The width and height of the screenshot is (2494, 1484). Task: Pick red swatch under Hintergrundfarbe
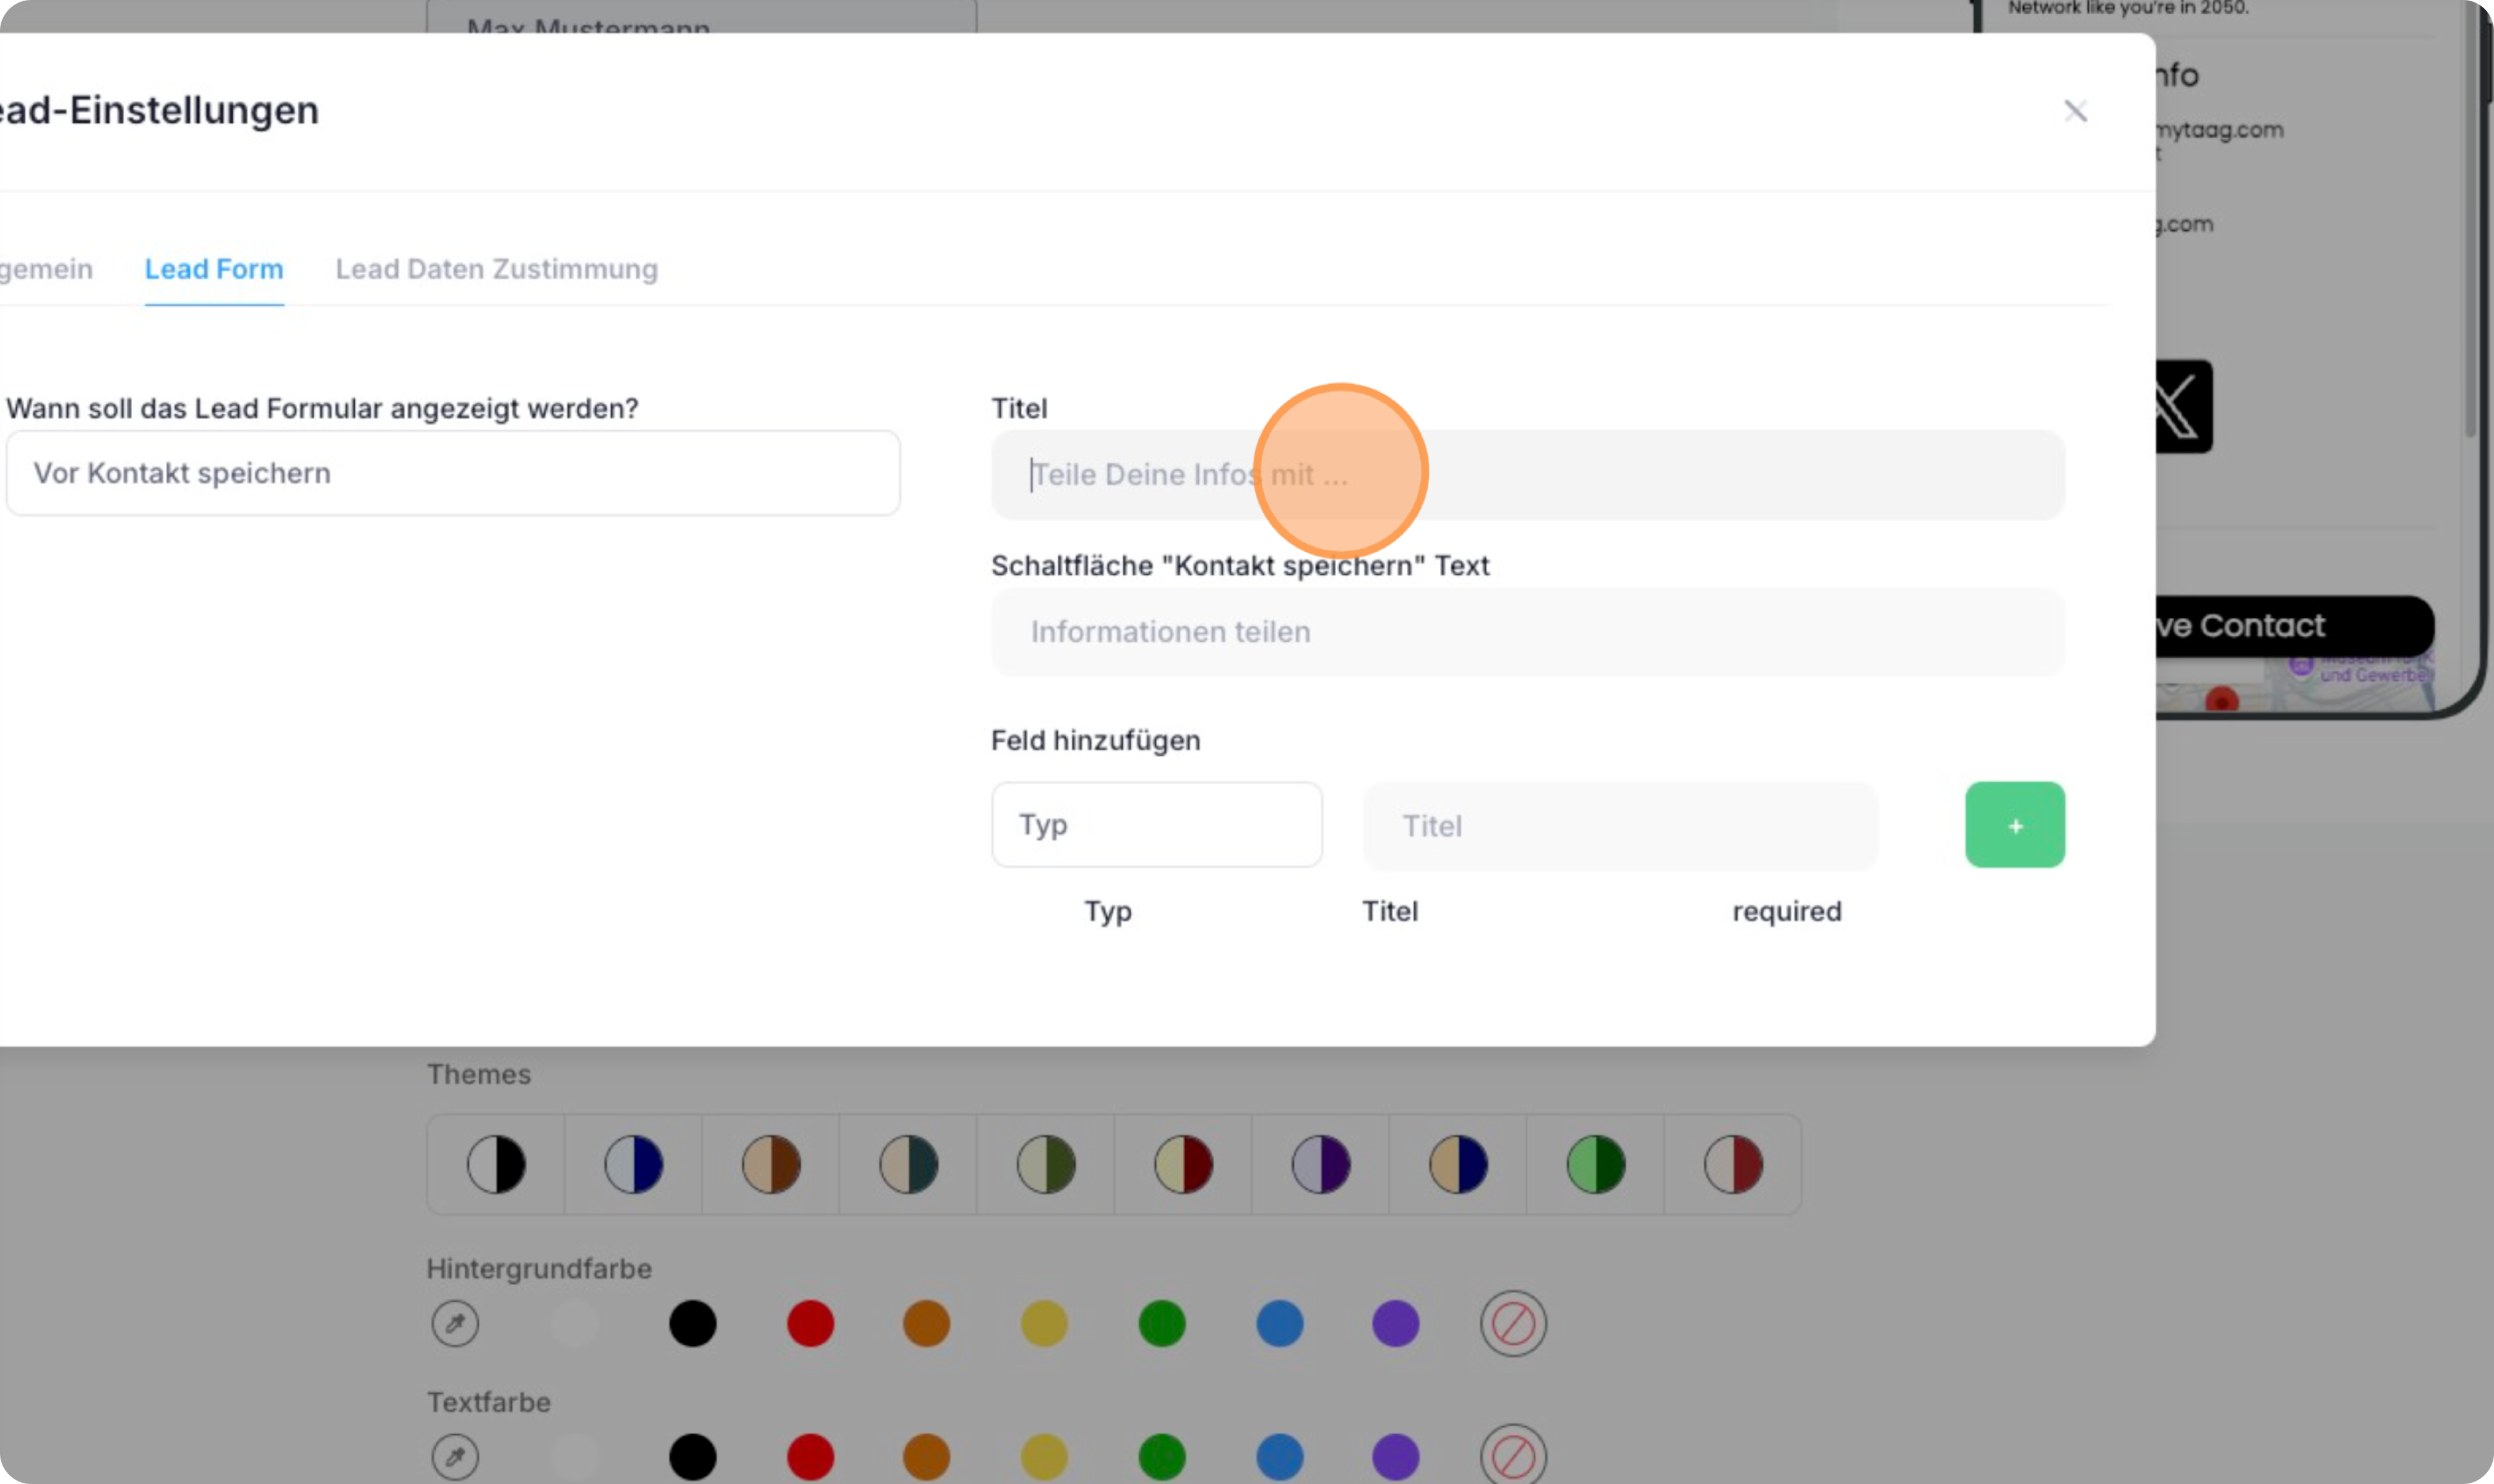tap(810, 1323)
